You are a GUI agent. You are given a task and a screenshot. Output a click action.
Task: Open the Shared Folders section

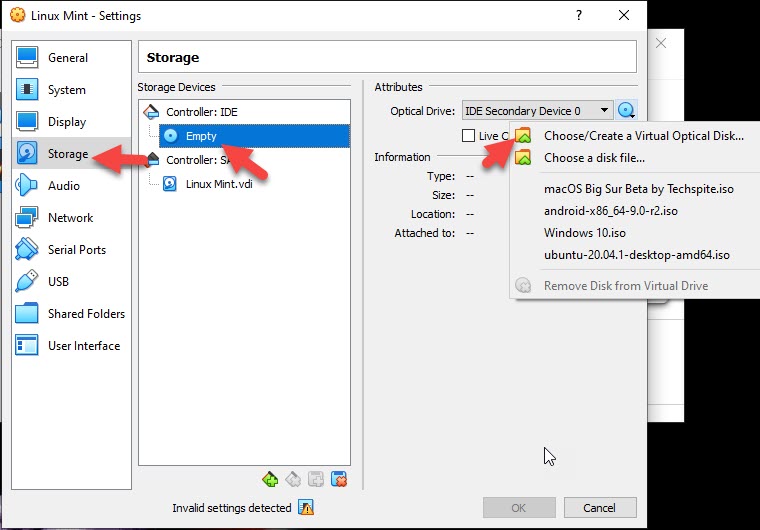85,314
